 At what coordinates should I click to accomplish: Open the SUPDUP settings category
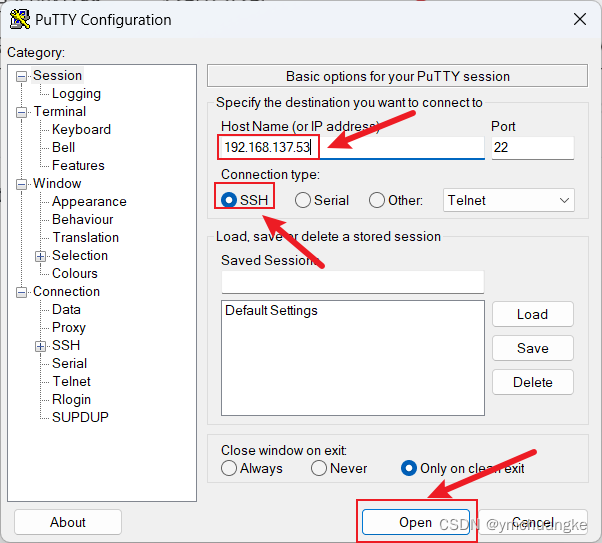(80, 417)
